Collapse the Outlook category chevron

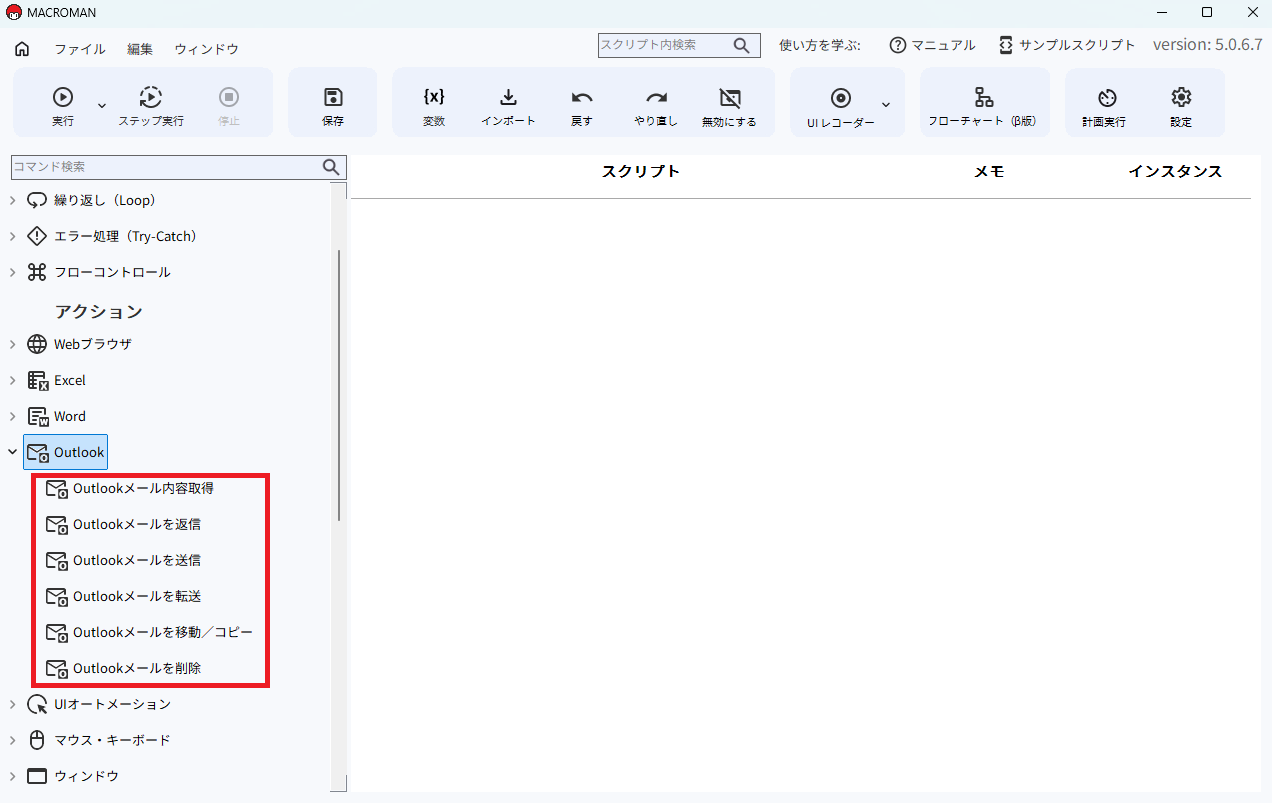point(13,452)
